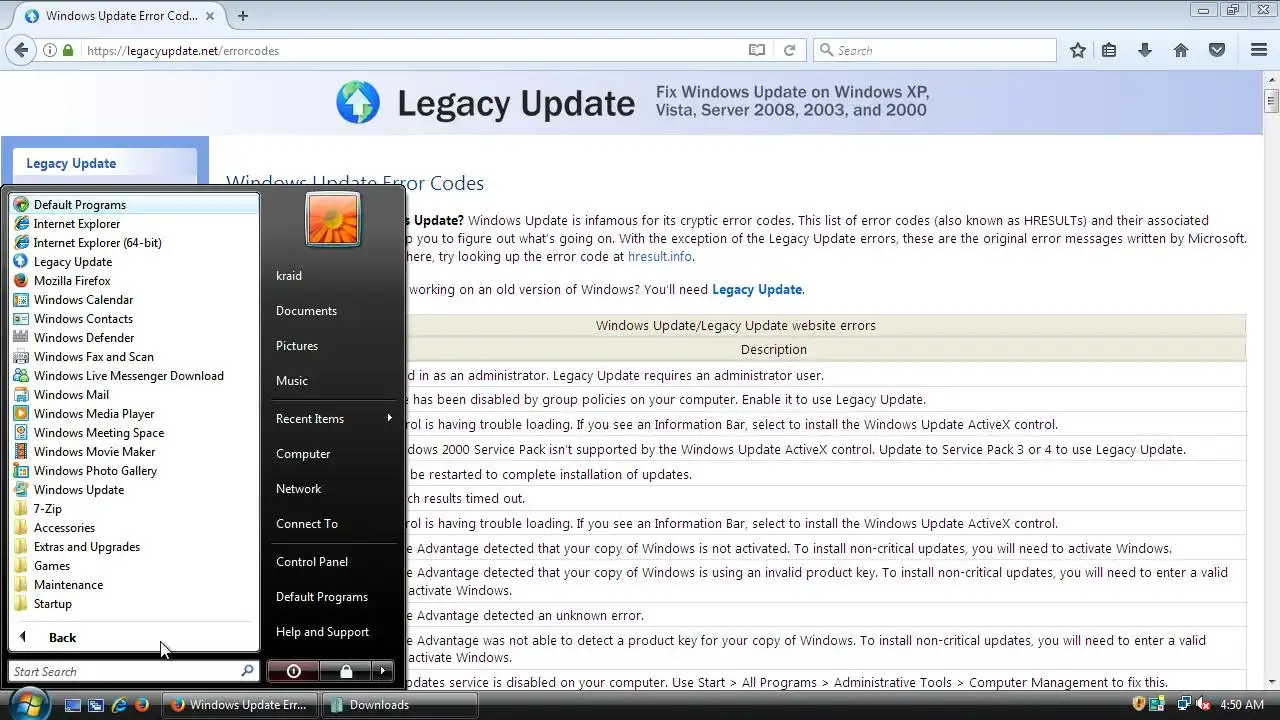The width and height of the screenshot is (1280, 720).
Task: Expand the Accessories folder
Action: pos(134,527)
